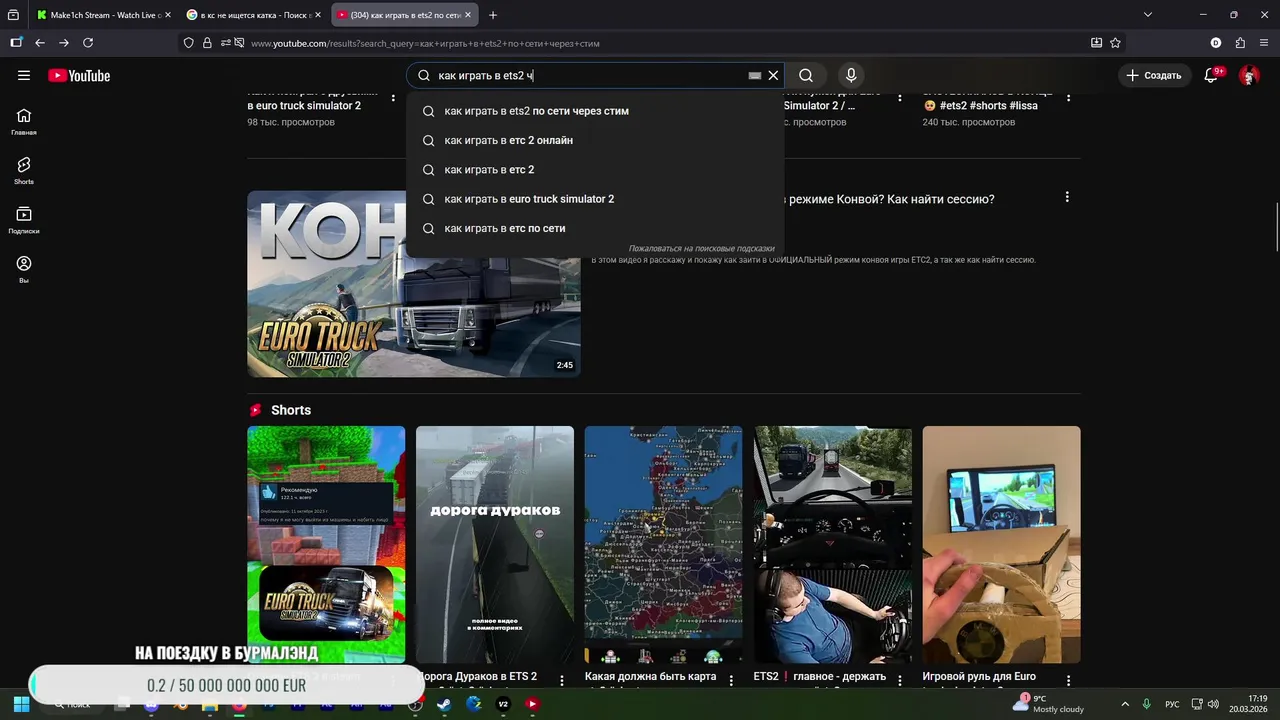Open the map Short 'Какая должна быть карта'
Viewport: 1280px width, 720px height.
(x=663, y=545)
